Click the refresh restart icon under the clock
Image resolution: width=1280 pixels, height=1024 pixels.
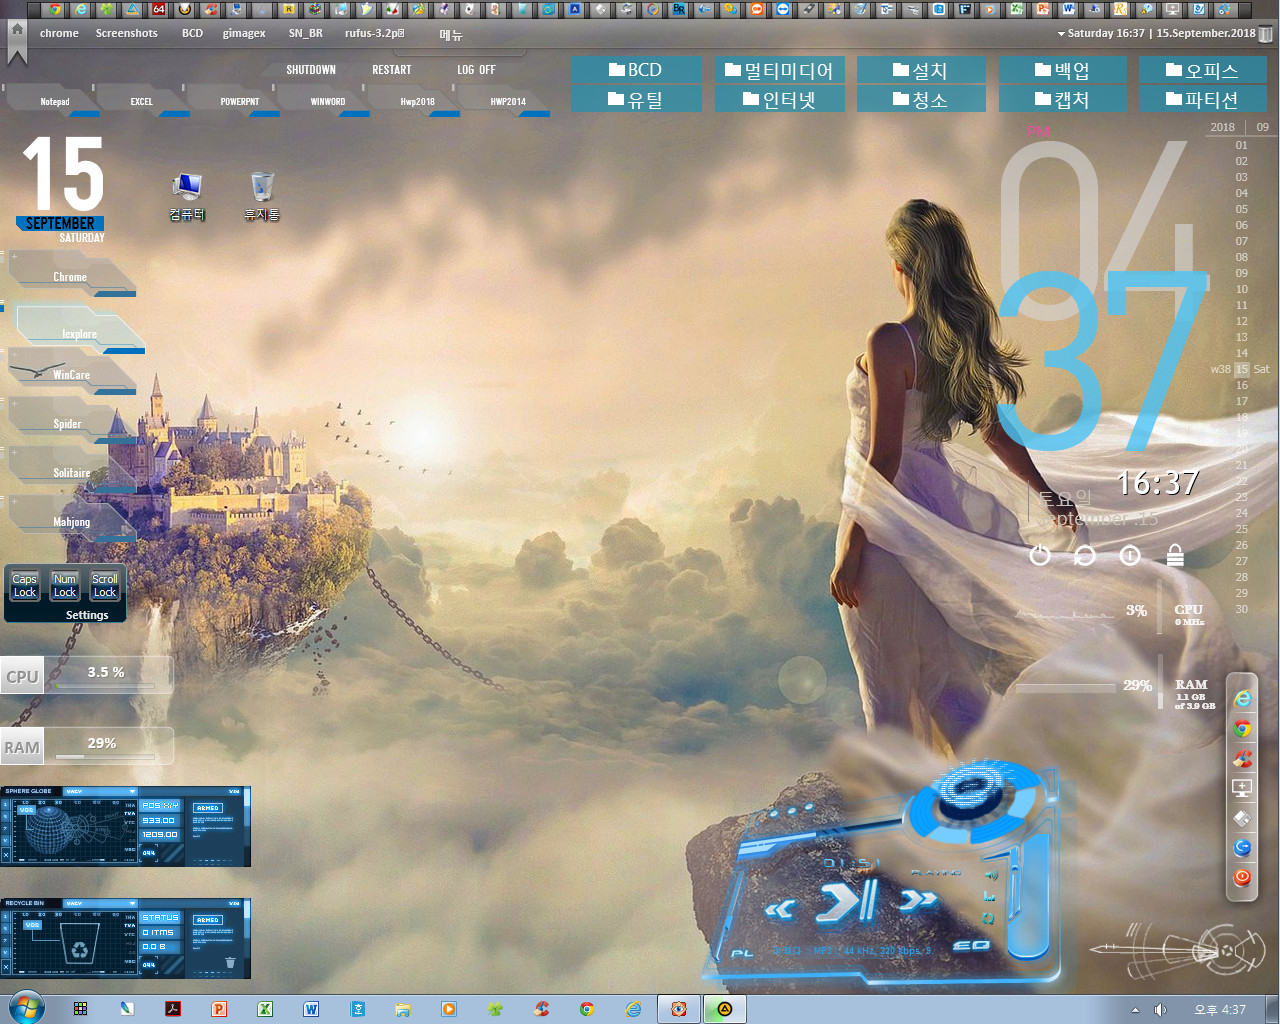click(x=1084, y=555)
